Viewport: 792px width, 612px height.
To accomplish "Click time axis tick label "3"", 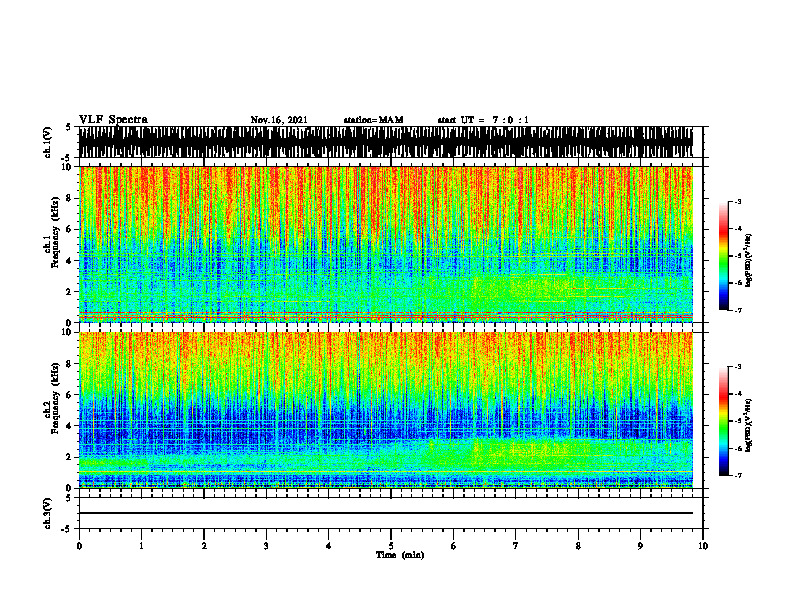I will (x=266, y=546).
